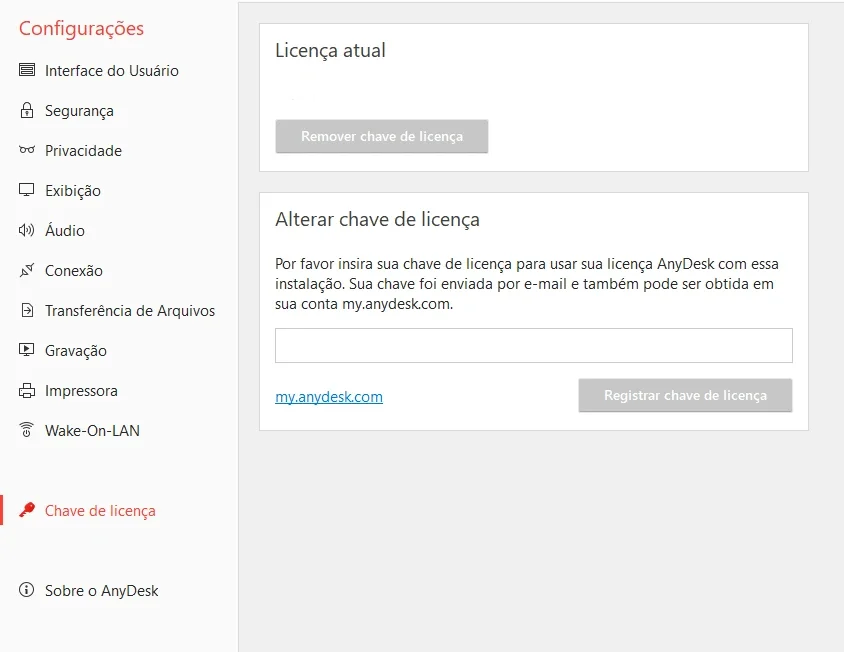Open the Conexão settings page

[74, 271]
